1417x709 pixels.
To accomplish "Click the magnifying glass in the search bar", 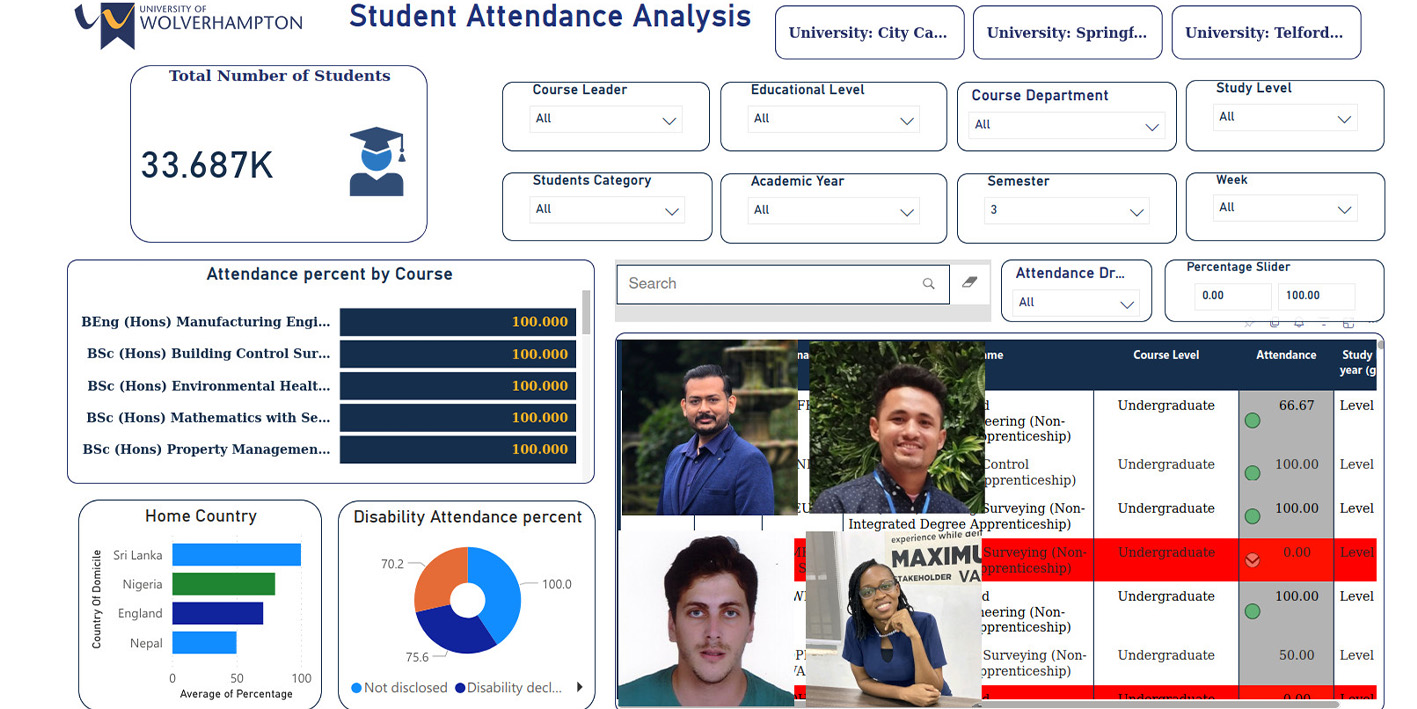I will coord(928,283).
